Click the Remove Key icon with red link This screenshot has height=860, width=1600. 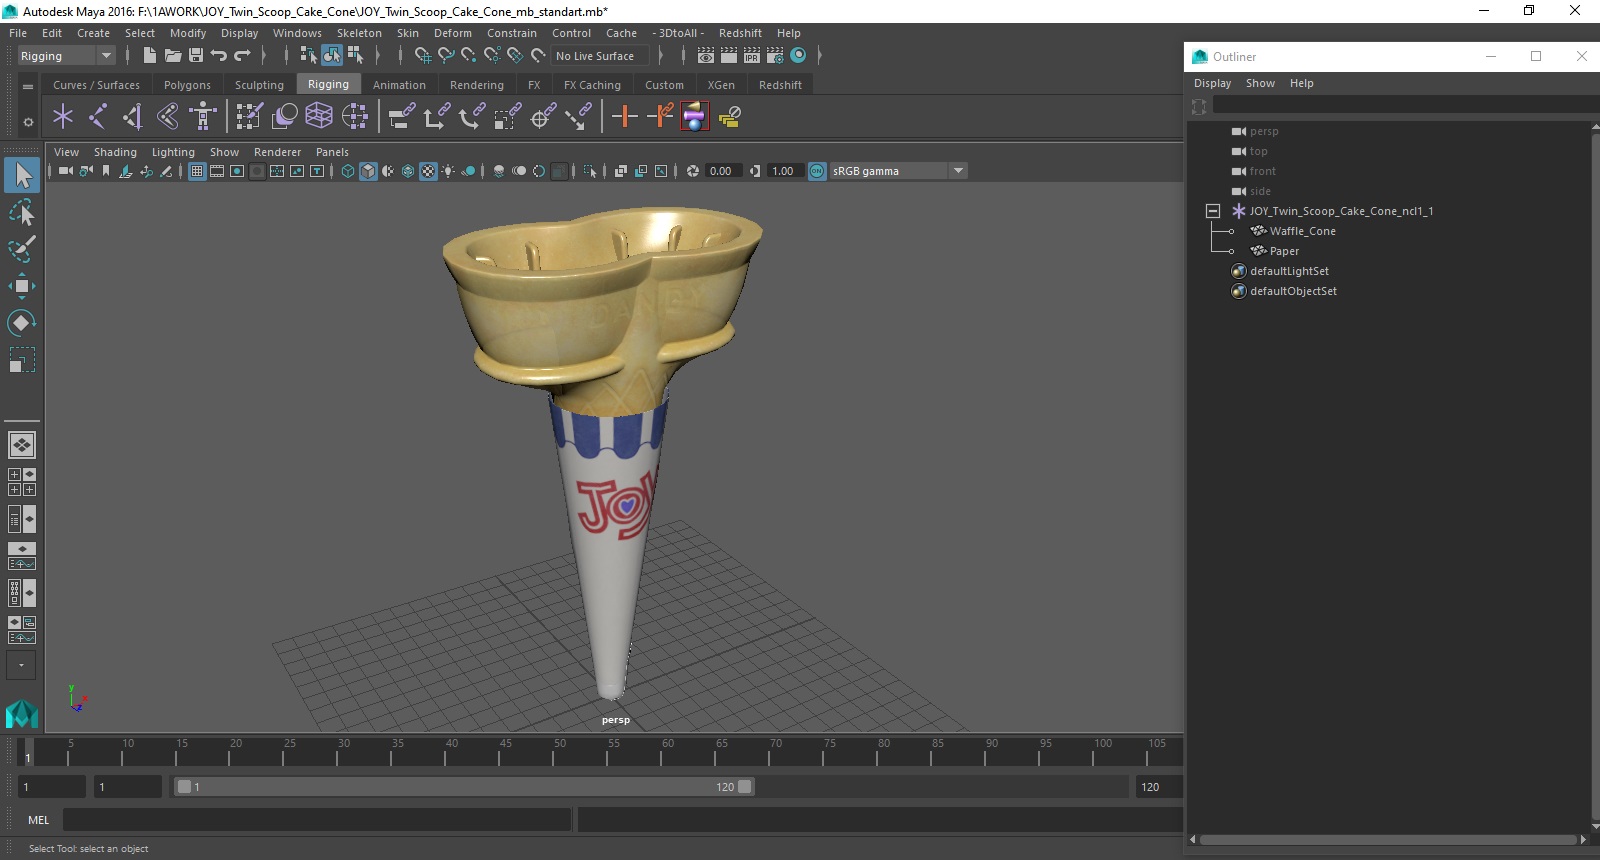click(660, 117)
